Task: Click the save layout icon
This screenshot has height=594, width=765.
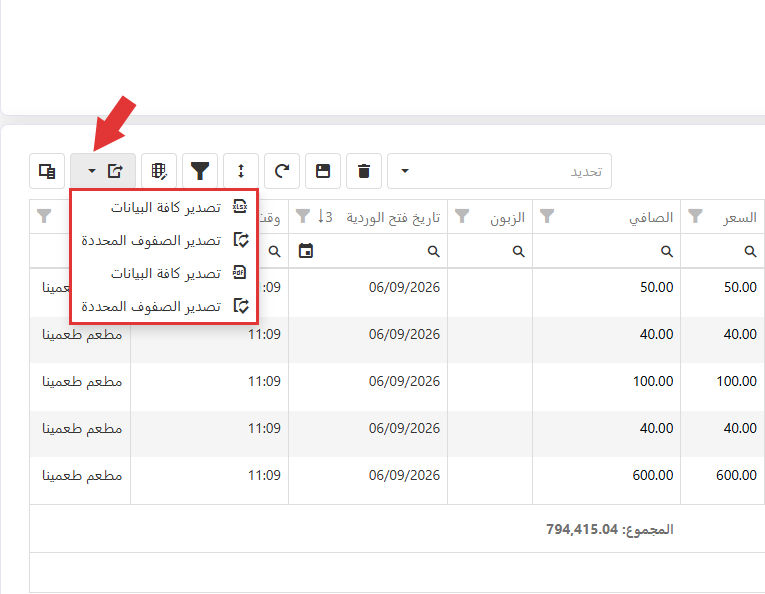Action: click(x=323, y=171)
